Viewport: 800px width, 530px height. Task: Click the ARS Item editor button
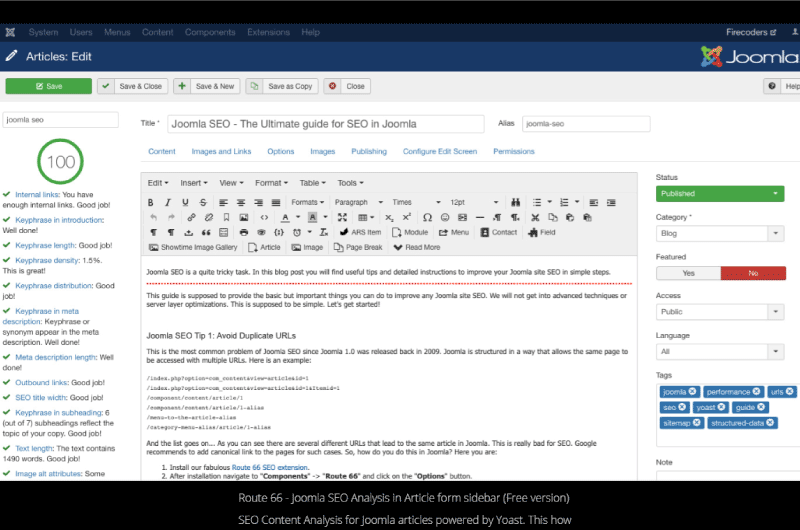coord(360,233)
